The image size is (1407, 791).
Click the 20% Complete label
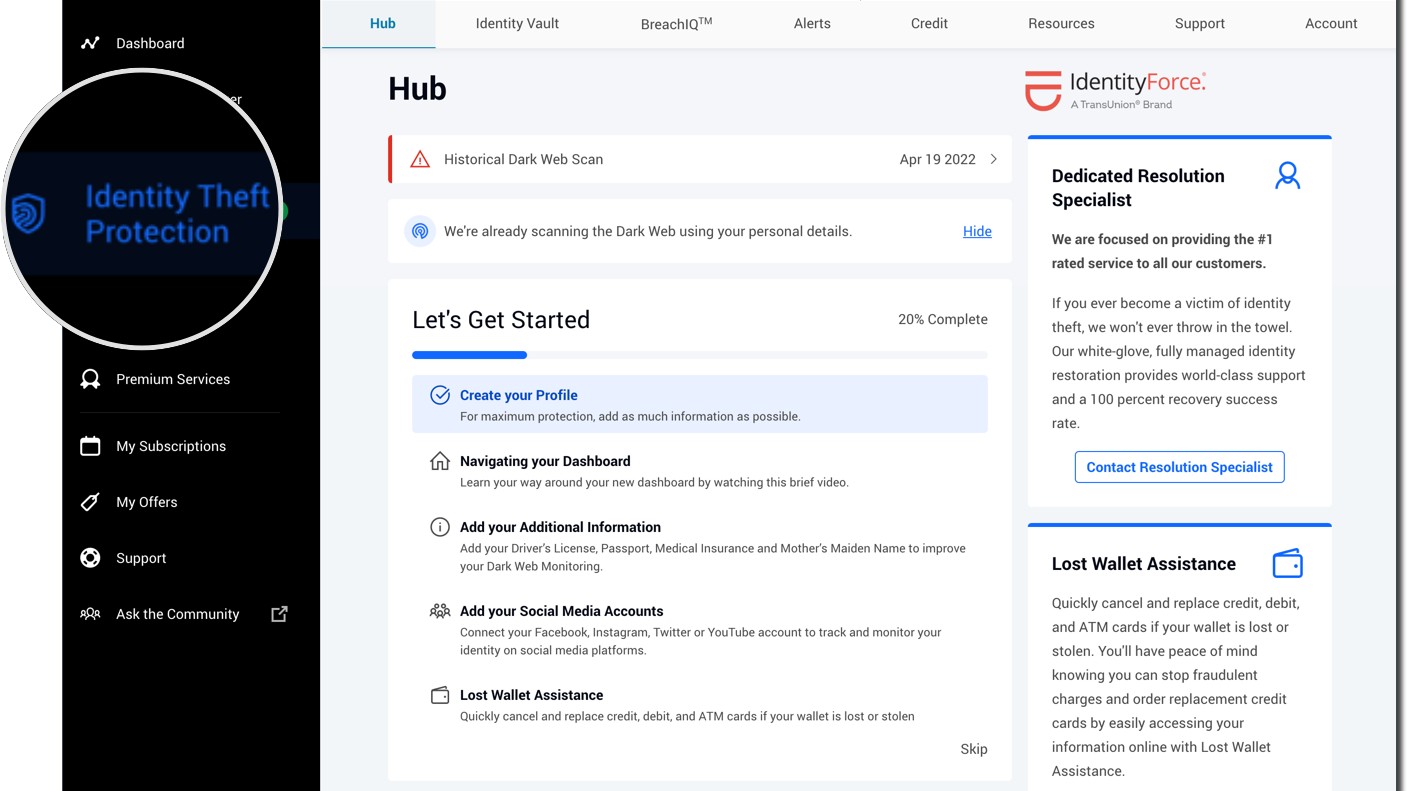942,319
